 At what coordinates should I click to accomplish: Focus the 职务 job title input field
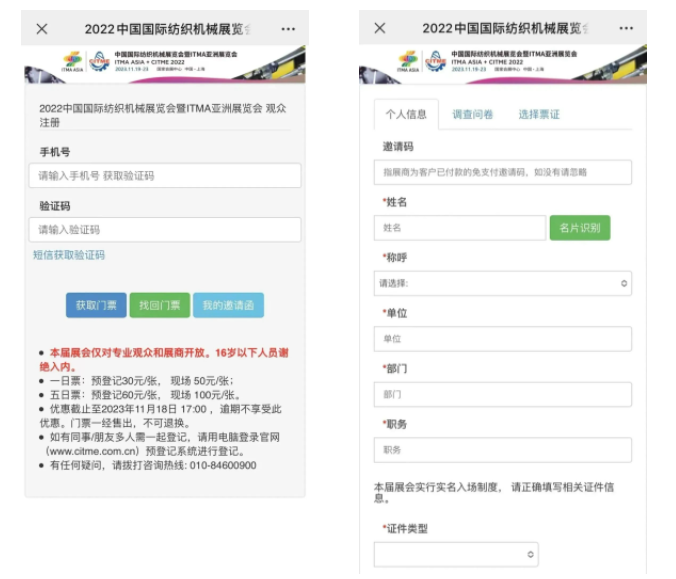coord(503,450)
